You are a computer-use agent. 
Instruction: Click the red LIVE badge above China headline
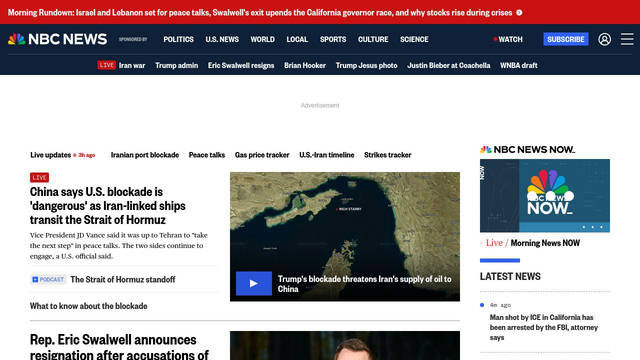(39, 178)
